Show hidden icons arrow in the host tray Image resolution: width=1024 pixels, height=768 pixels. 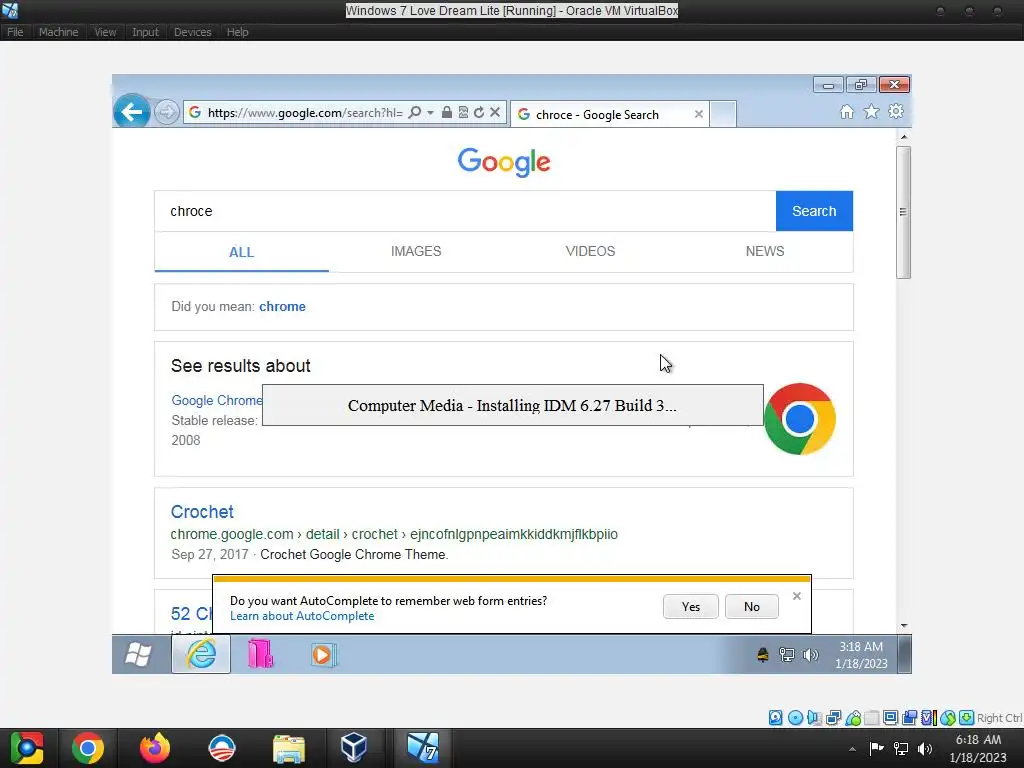point(852,749)
